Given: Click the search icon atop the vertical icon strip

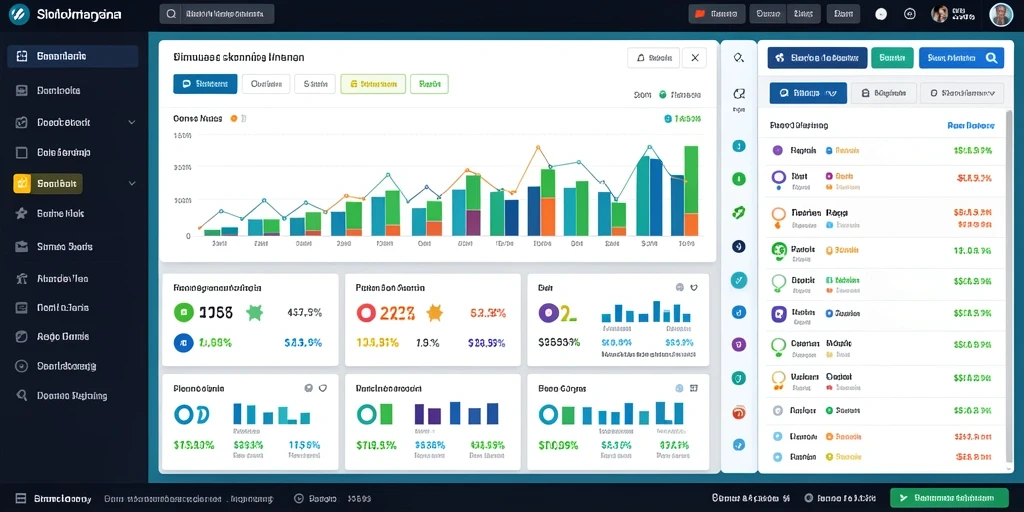Looking at the screenshot, I should coord(739,58).
